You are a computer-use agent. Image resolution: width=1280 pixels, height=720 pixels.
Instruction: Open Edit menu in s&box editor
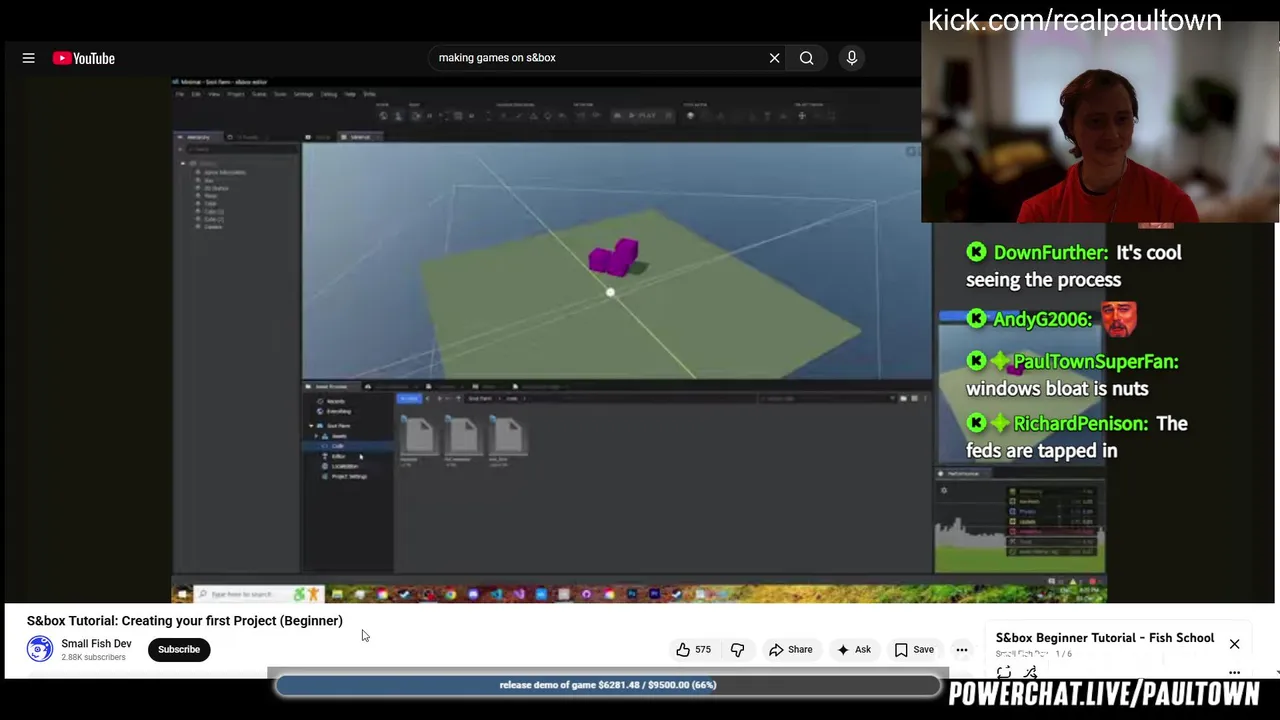[196, 94]
